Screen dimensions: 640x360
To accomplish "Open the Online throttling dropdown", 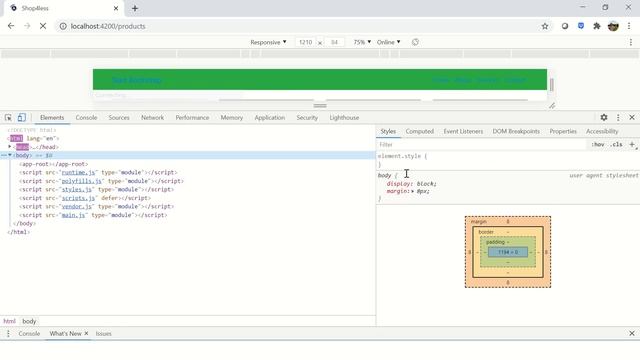I will coord(389,42).
